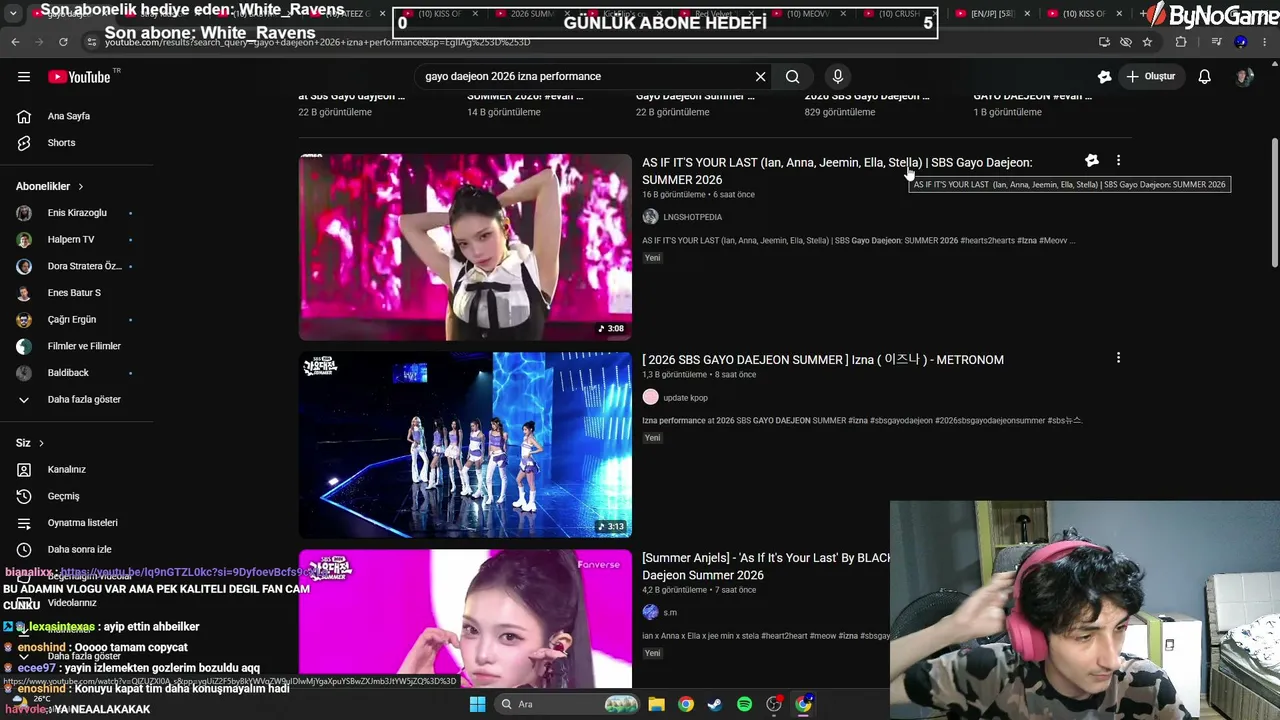Open the browser extensions puzzle icon
This screenshot has width=1280, height=720.
pos(1181,42)
